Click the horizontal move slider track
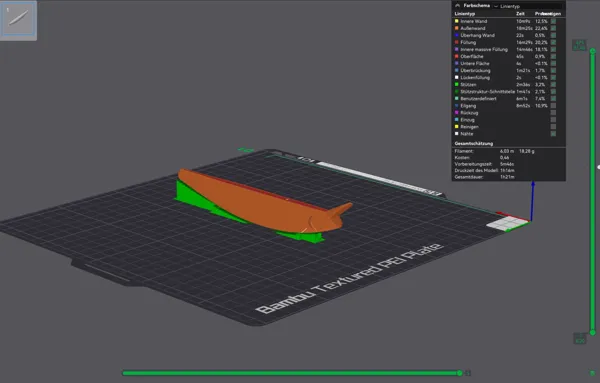Image resolution: width=600 pixels, height=383 pixels. (x=291, y=373)
